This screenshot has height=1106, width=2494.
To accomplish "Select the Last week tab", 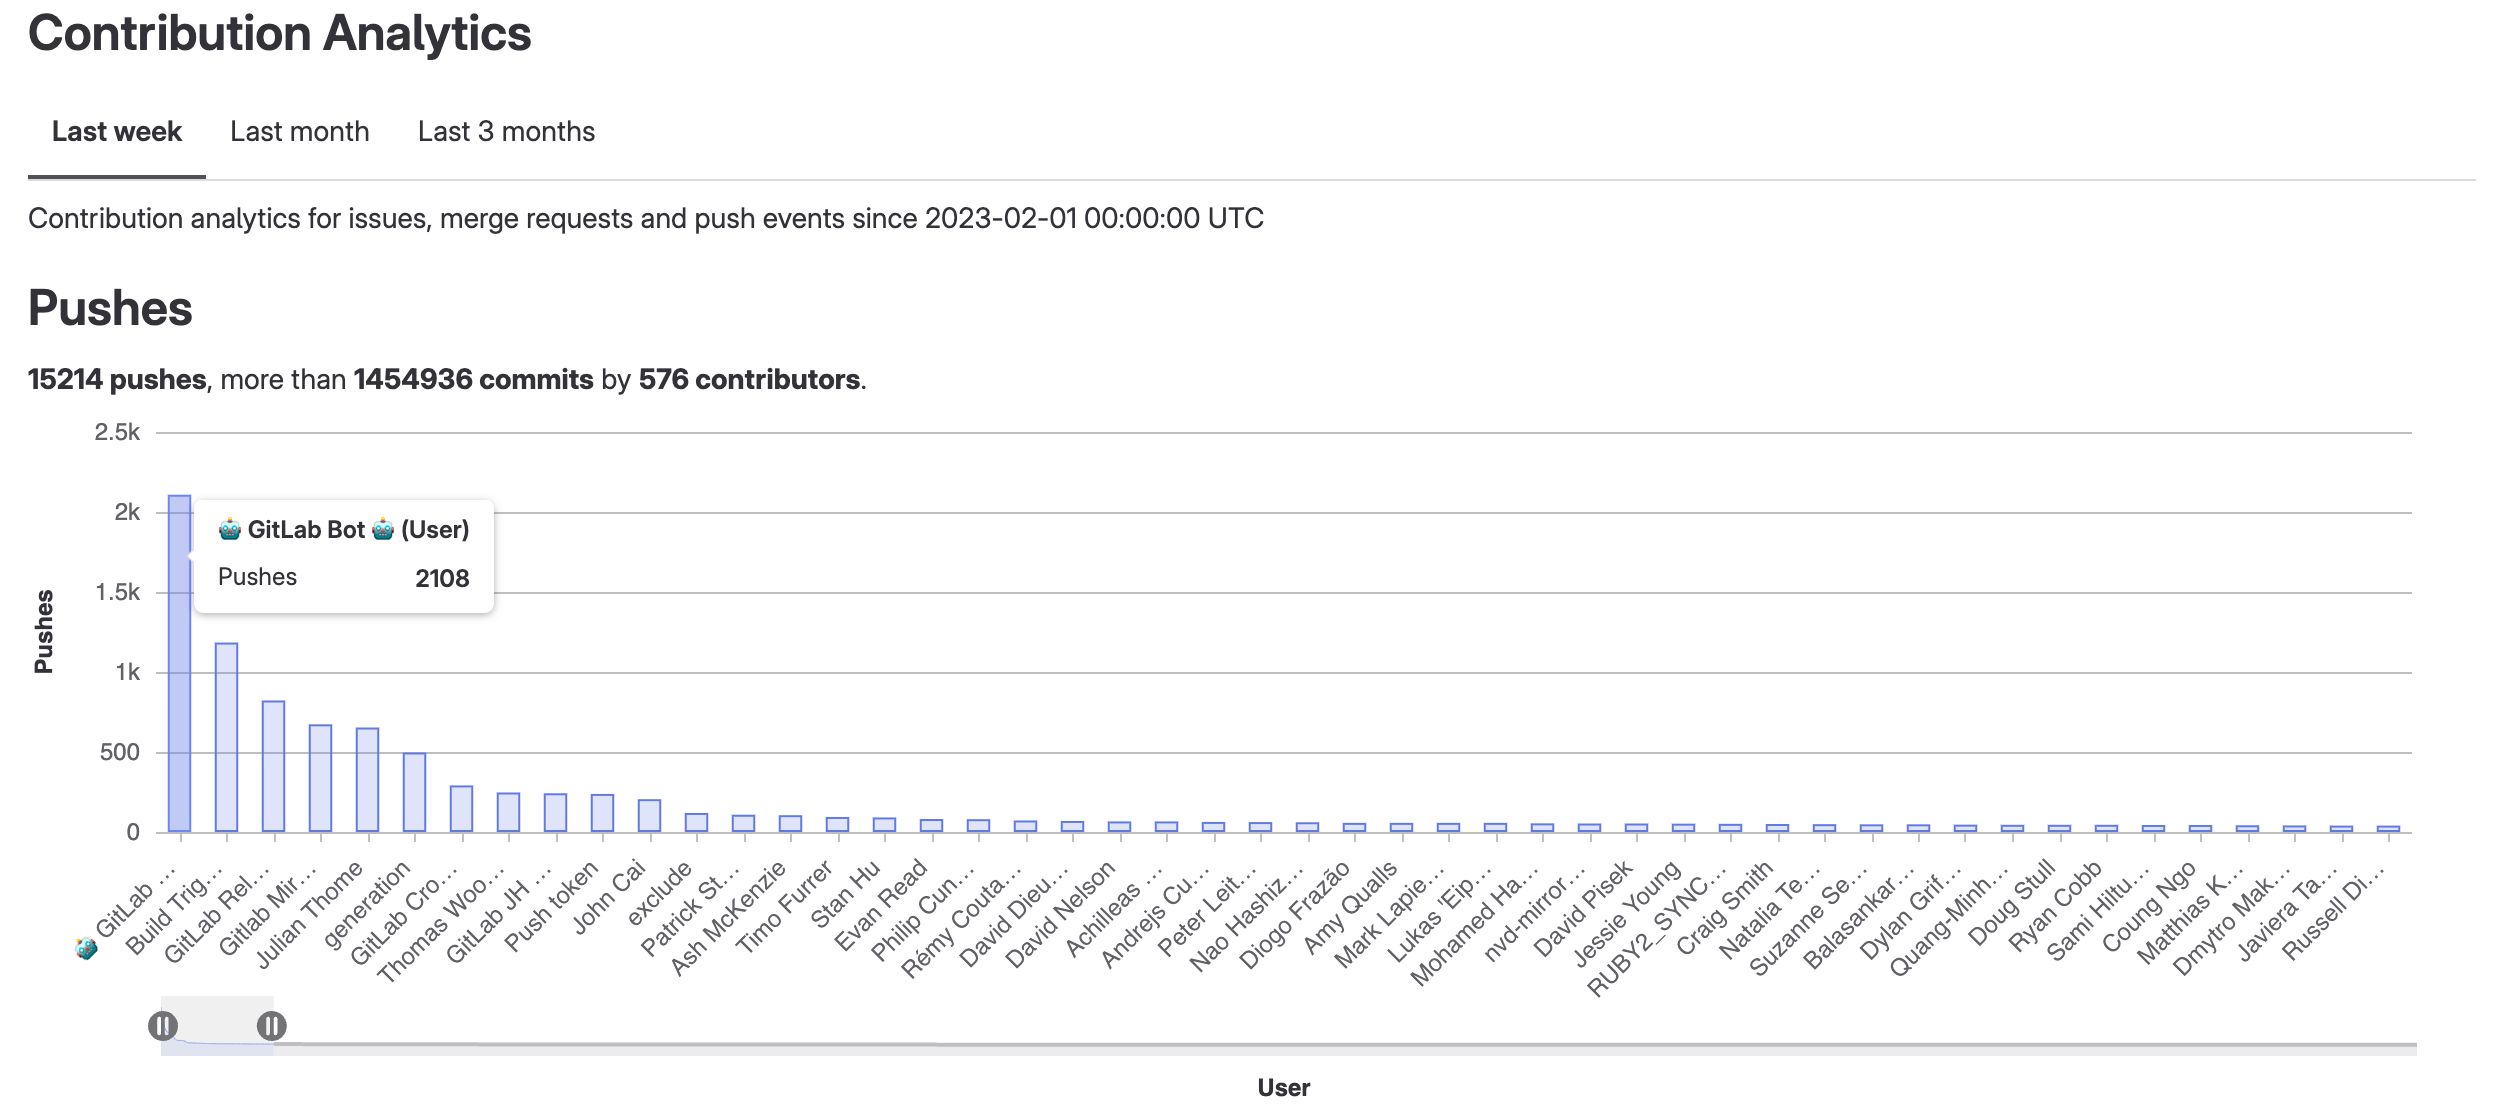I will (x=116, y=131).
